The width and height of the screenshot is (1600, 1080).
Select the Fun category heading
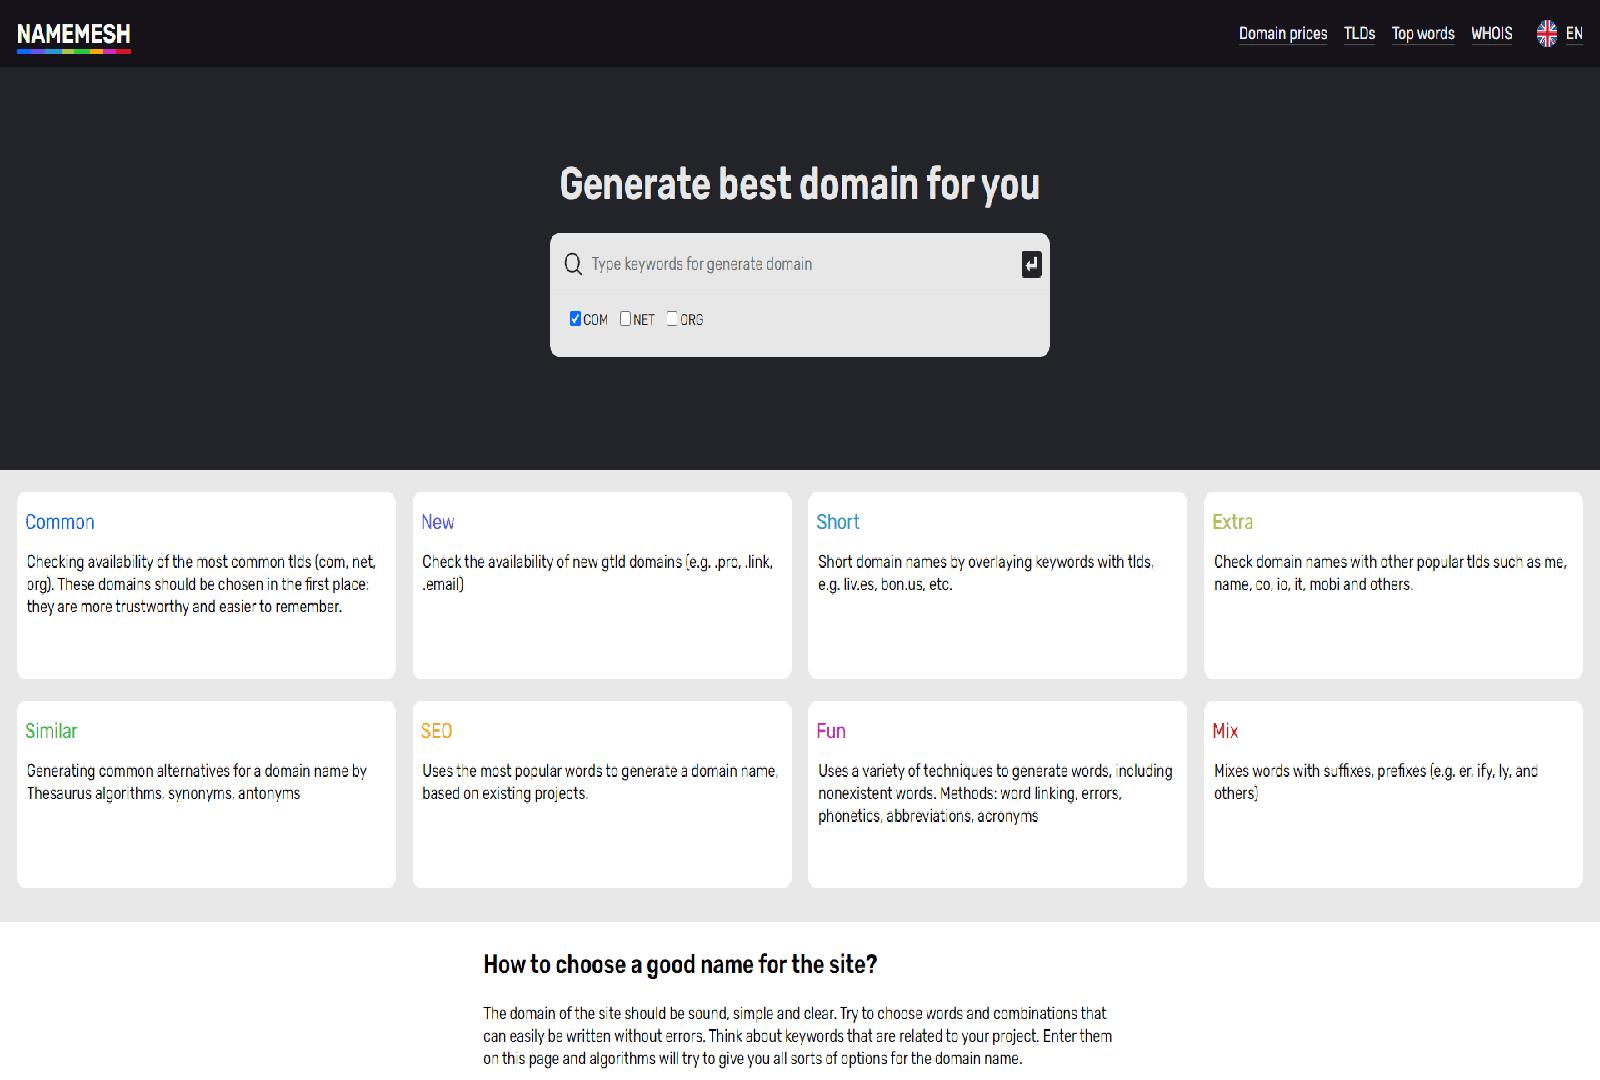(x=830, y=731)
